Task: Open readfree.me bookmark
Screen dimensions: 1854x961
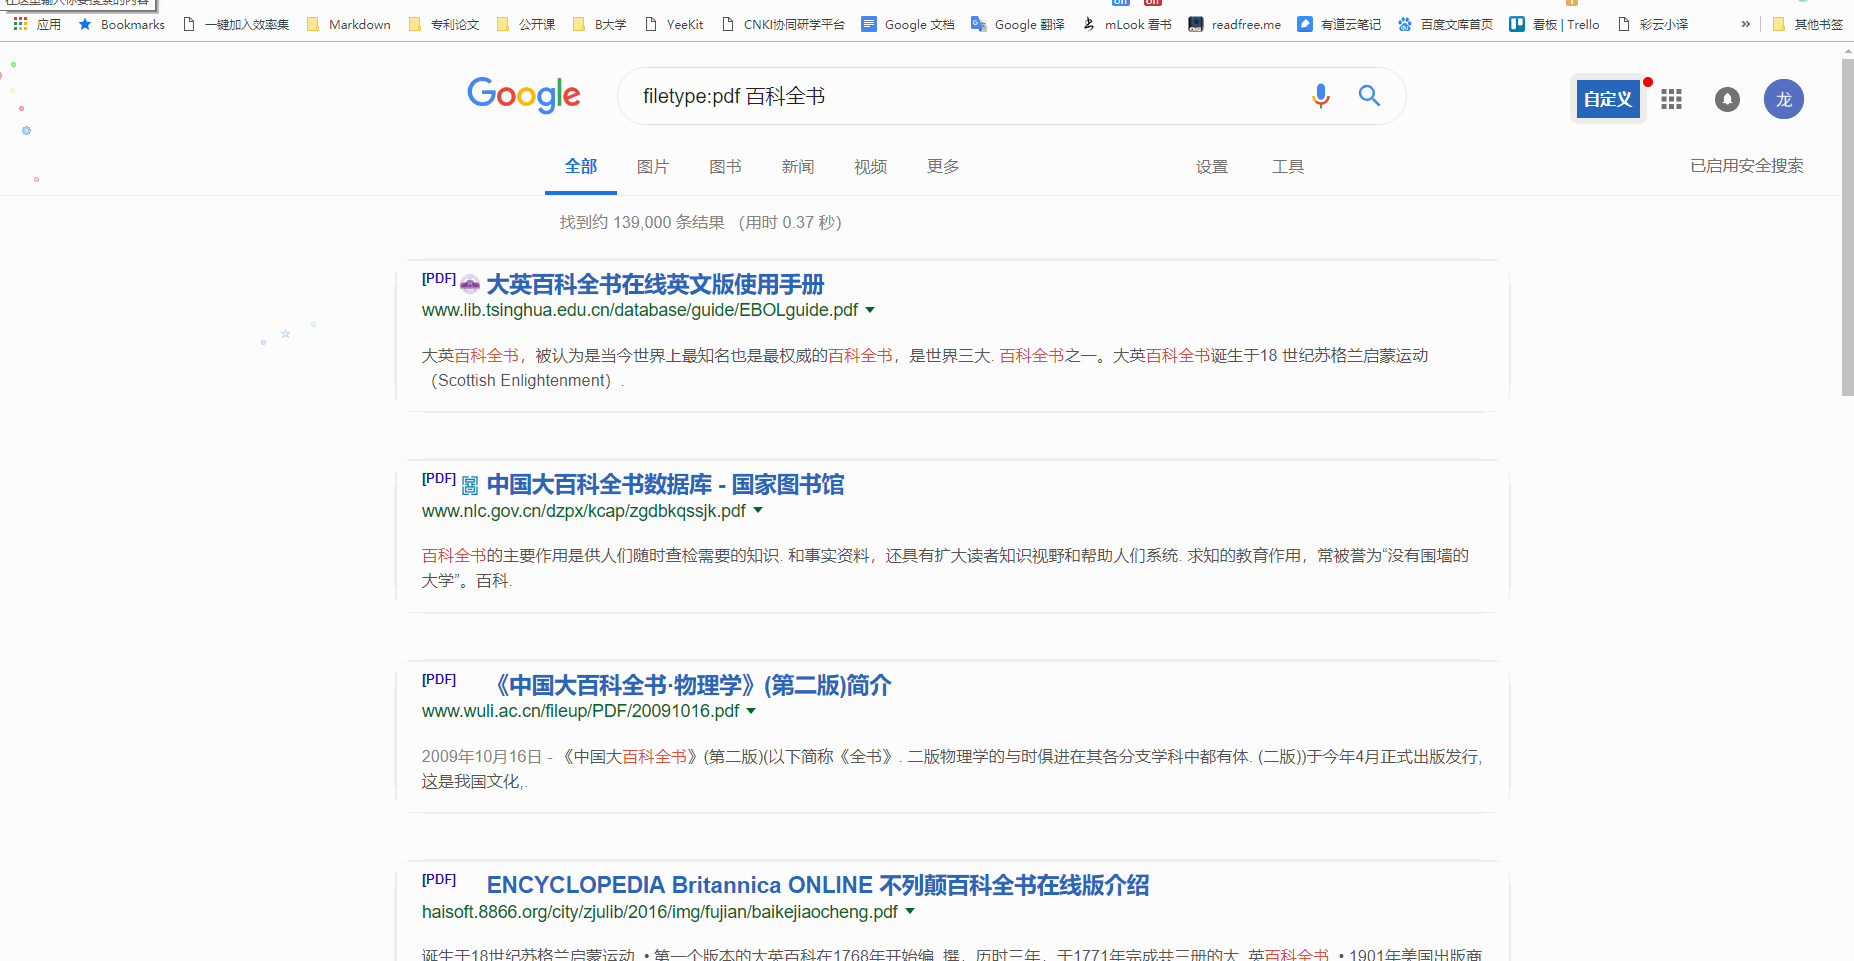Action: tap(1234, 24)
